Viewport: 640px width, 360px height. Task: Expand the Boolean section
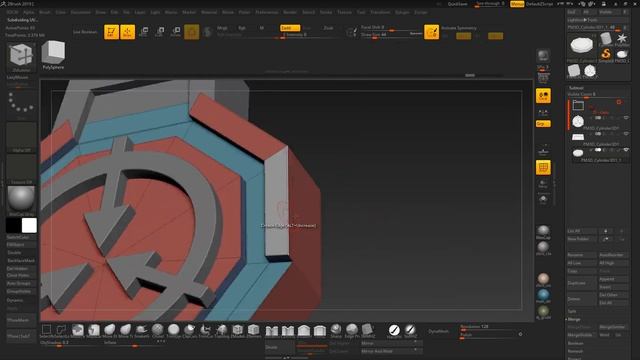576,343
